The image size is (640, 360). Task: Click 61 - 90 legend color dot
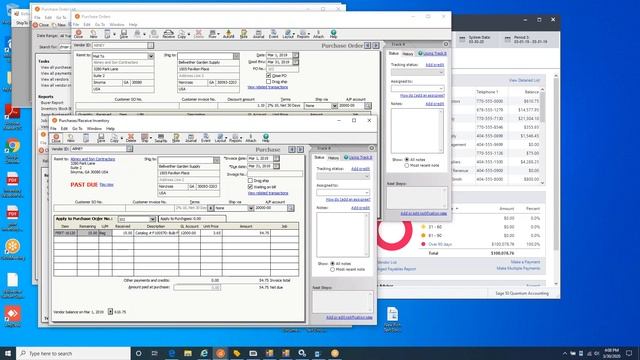pos(423,236)
